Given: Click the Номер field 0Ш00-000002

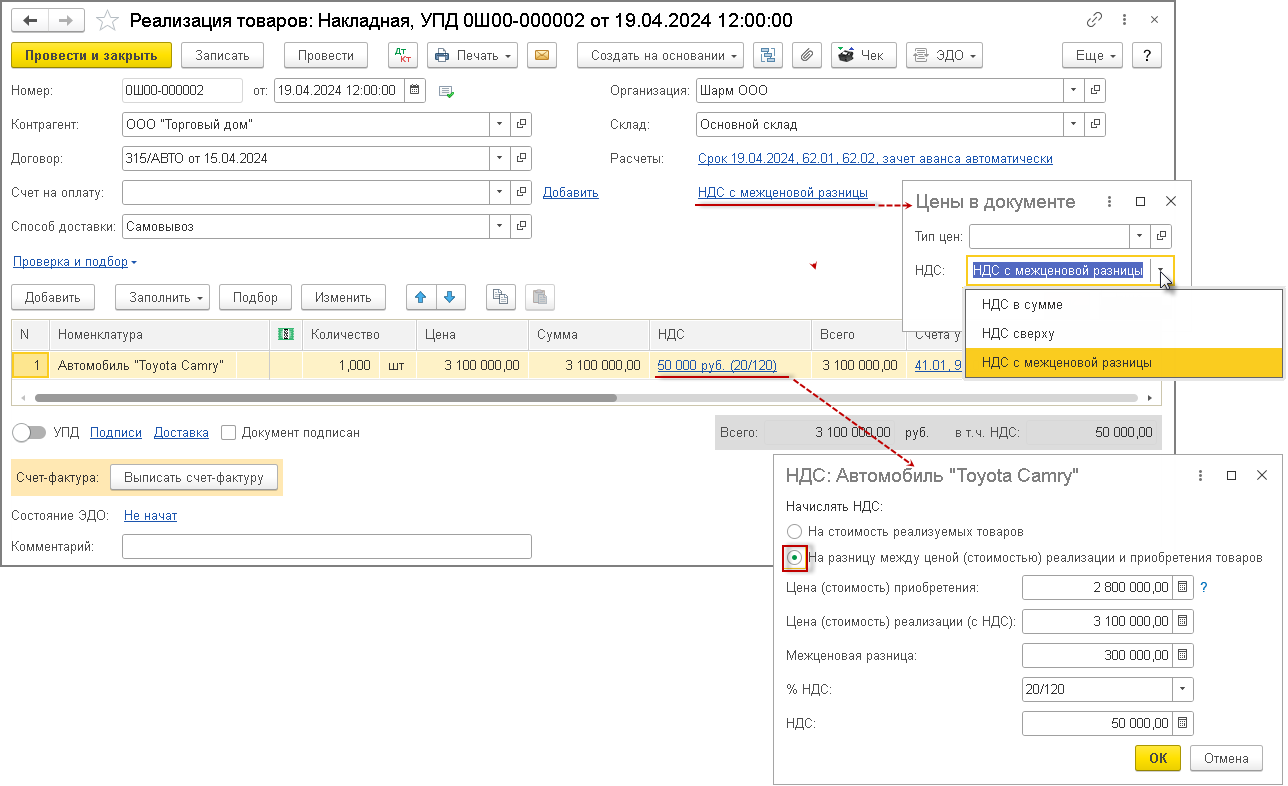Looking at the screenshot, I should pos(182,90).
